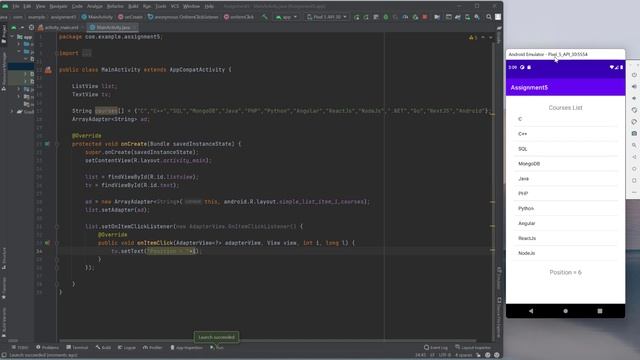Click the Rerun app icon in toolbar
Image resolution: width=640 pixels, height=360 pixels.
coord(357,17)
